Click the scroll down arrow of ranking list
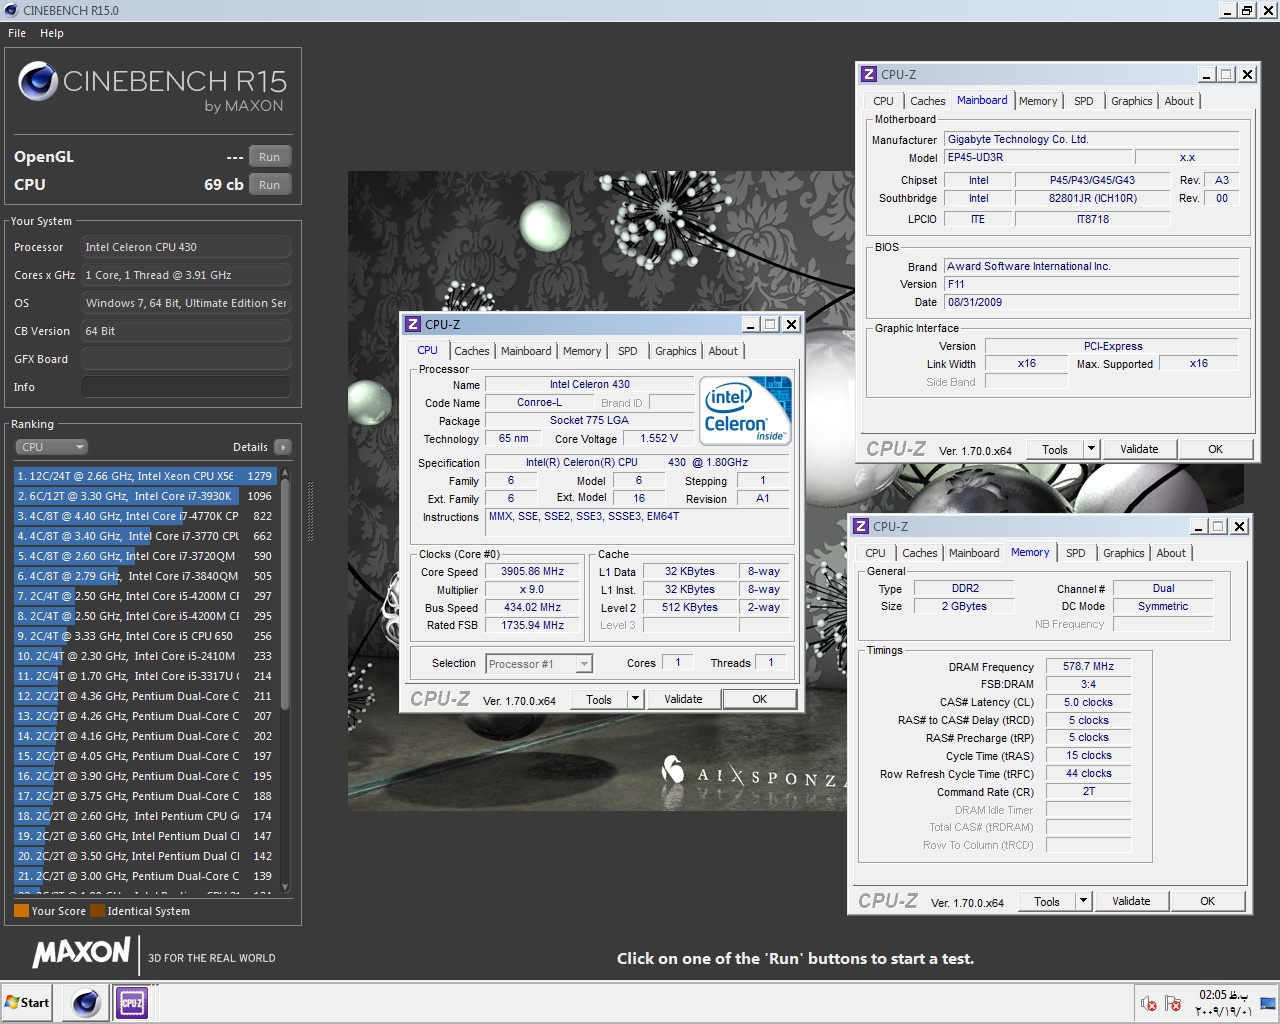The height and width of the screenshot is (1024, 1280). point(285,887)
